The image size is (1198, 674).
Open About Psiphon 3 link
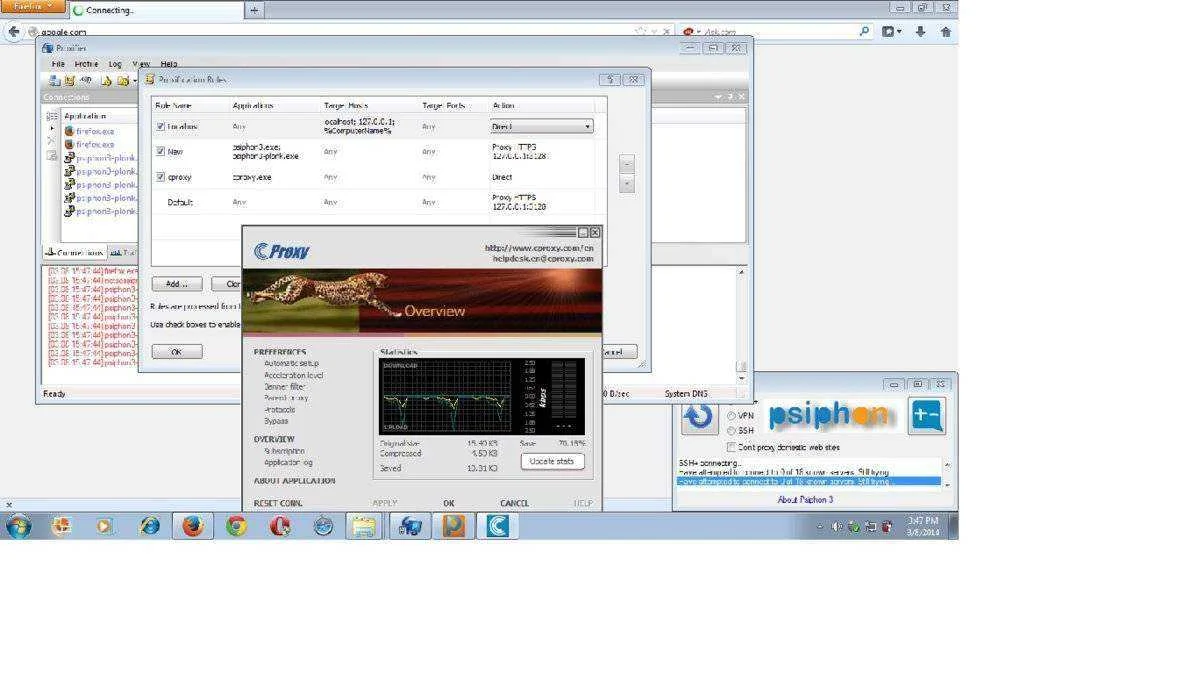805,500
